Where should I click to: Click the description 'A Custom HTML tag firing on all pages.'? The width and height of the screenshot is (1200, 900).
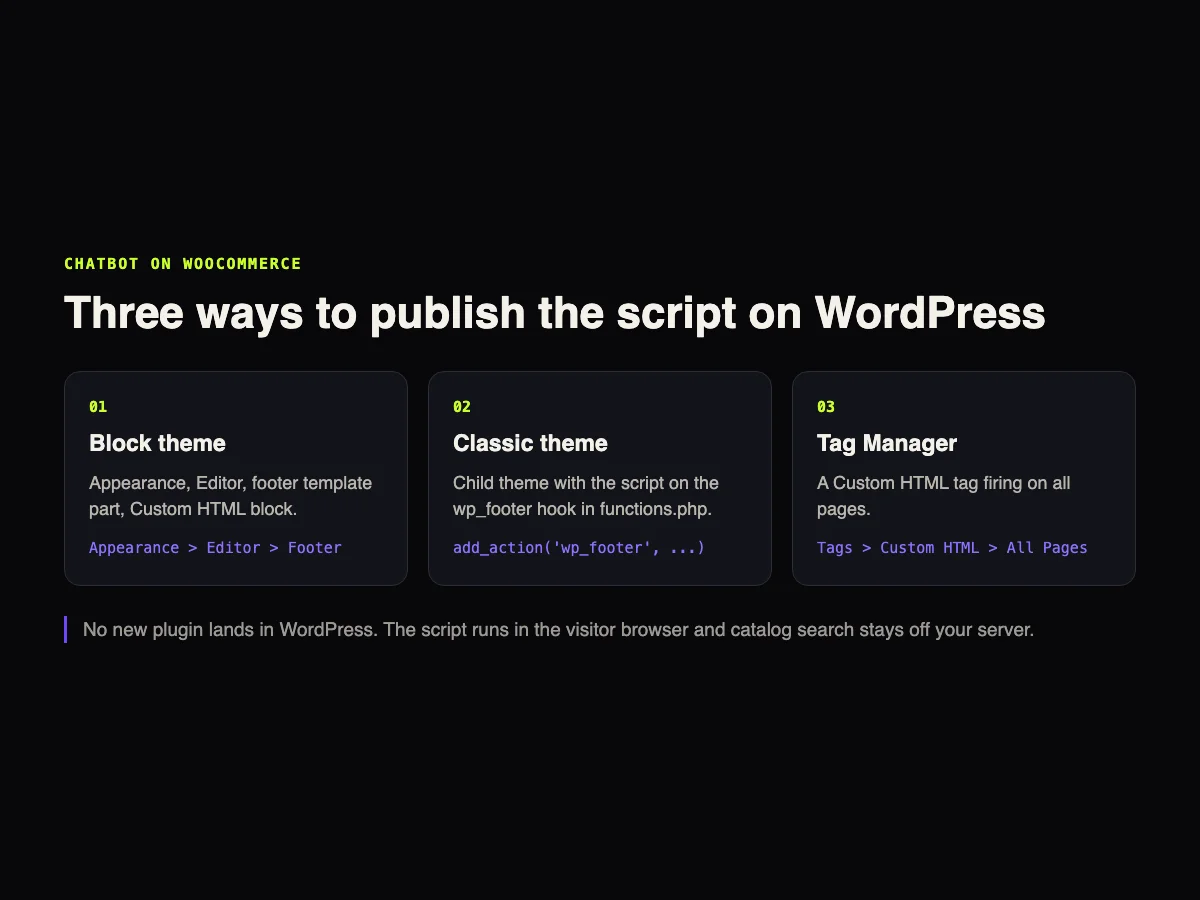[x=944, y=496]
